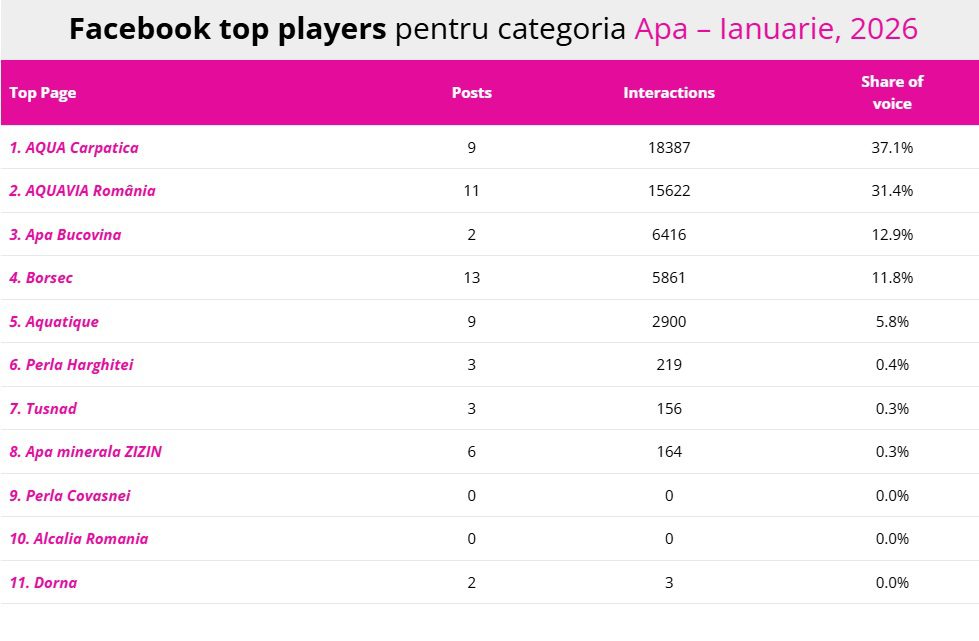Select the Alcalia Romania link

click(79, 539)
